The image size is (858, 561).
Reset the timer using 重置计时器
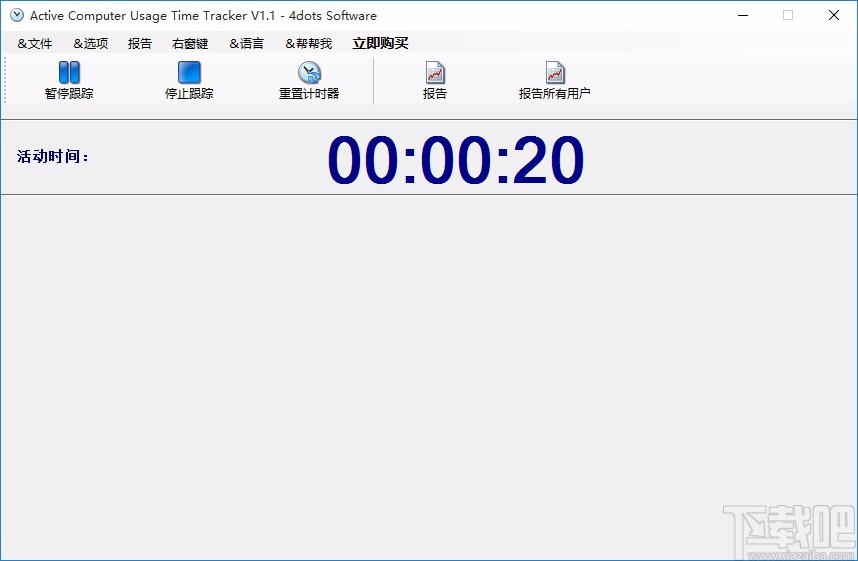(309, 80)
